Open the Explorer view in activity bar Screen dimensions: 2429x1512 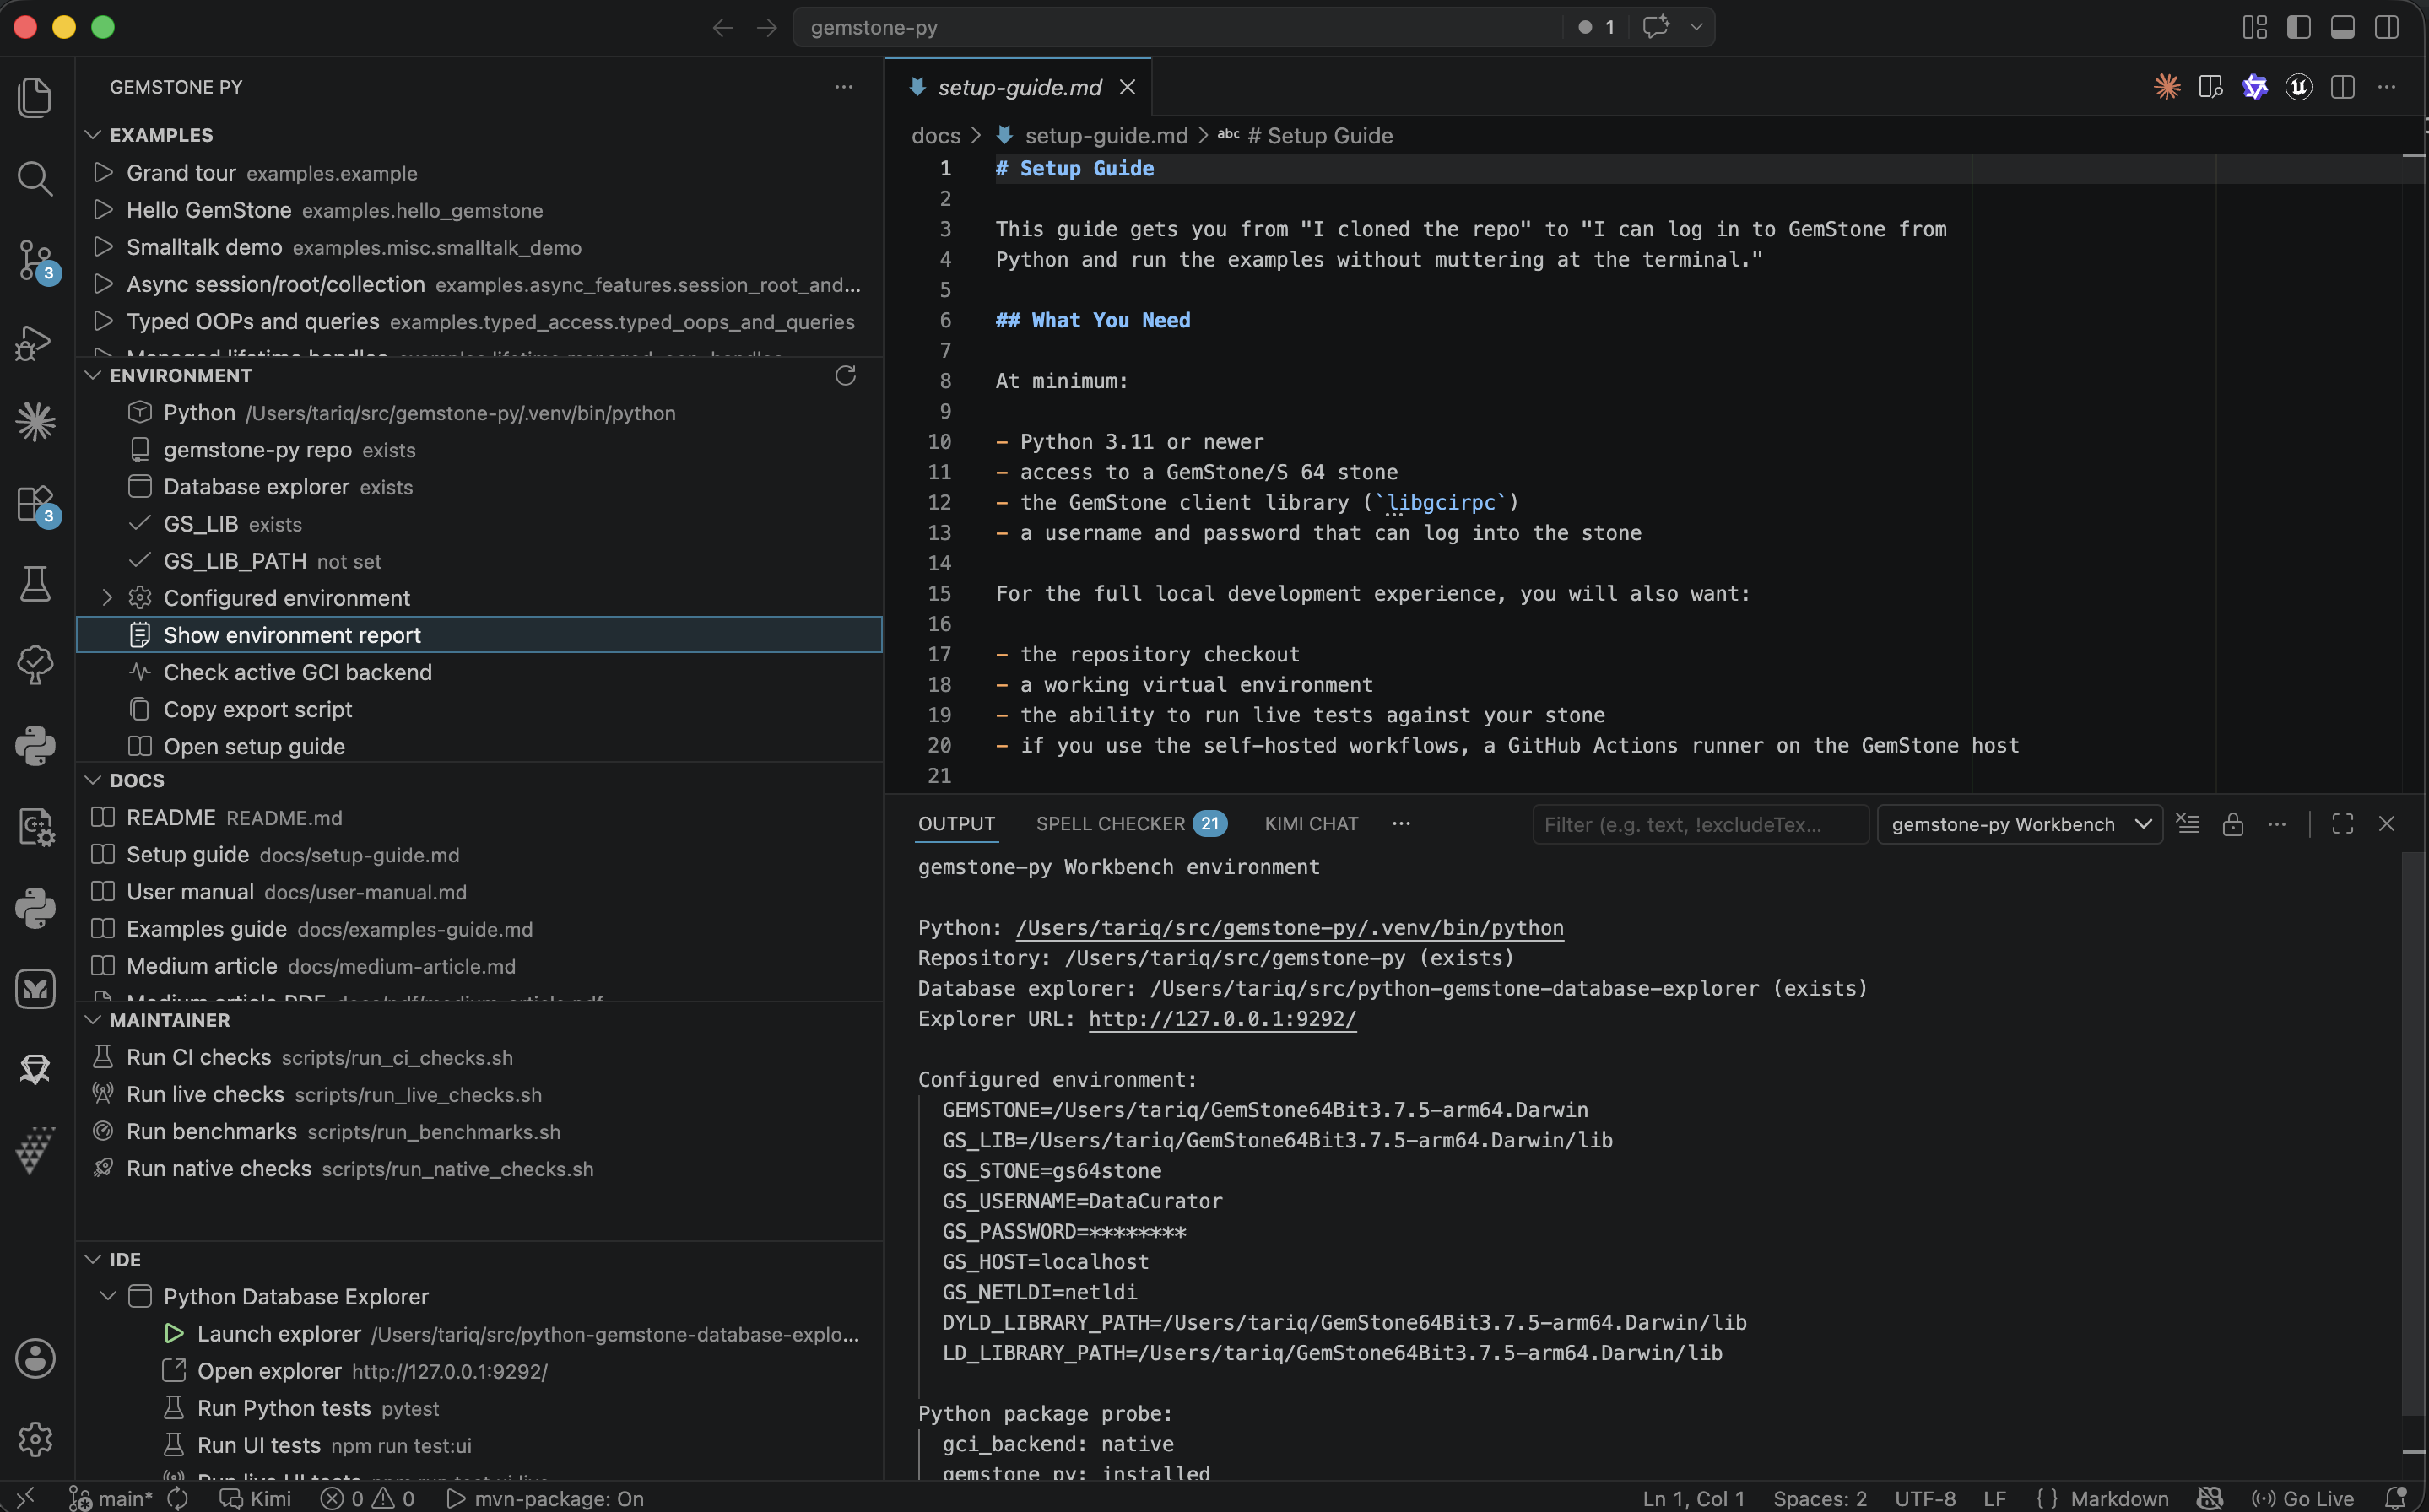(x=35, y=97)
